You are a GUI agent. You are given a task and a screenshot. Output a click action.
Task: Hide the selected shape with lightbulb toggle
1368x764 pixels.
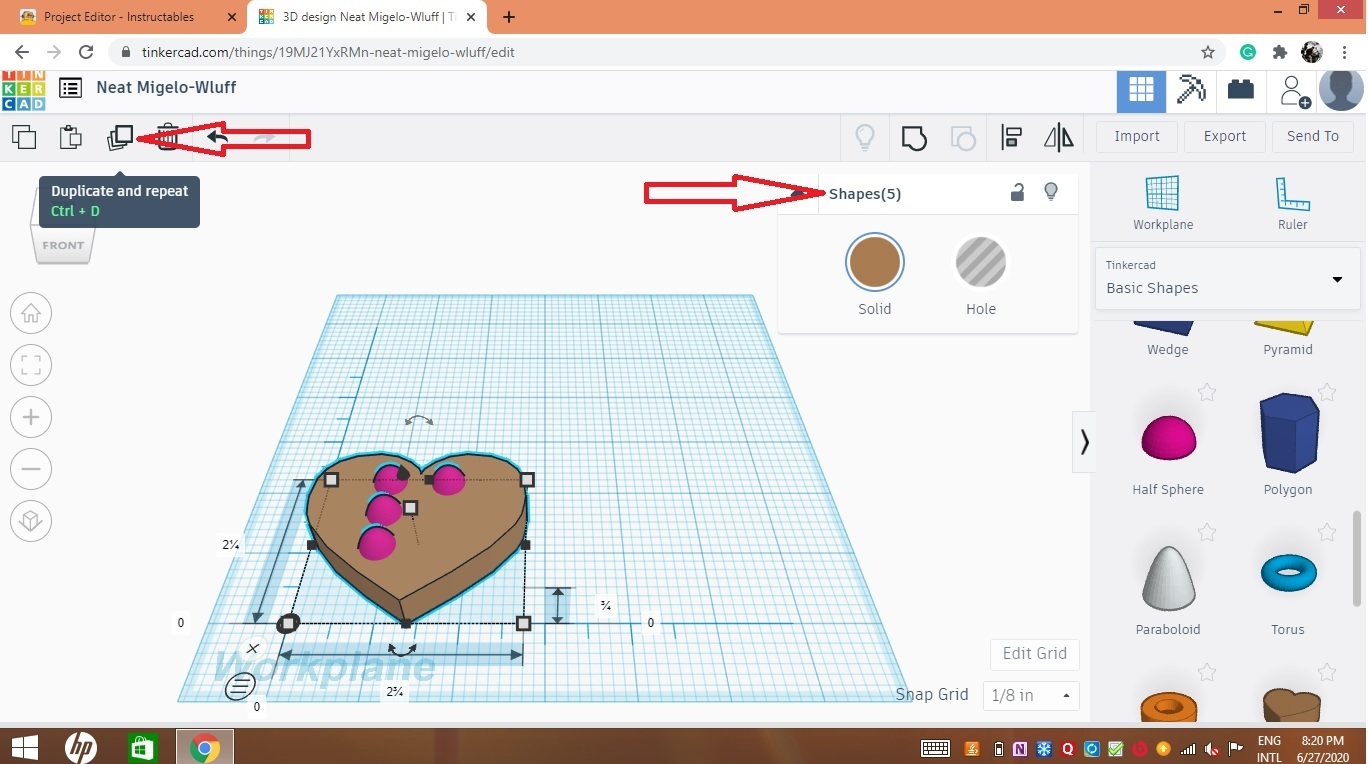1050,191
